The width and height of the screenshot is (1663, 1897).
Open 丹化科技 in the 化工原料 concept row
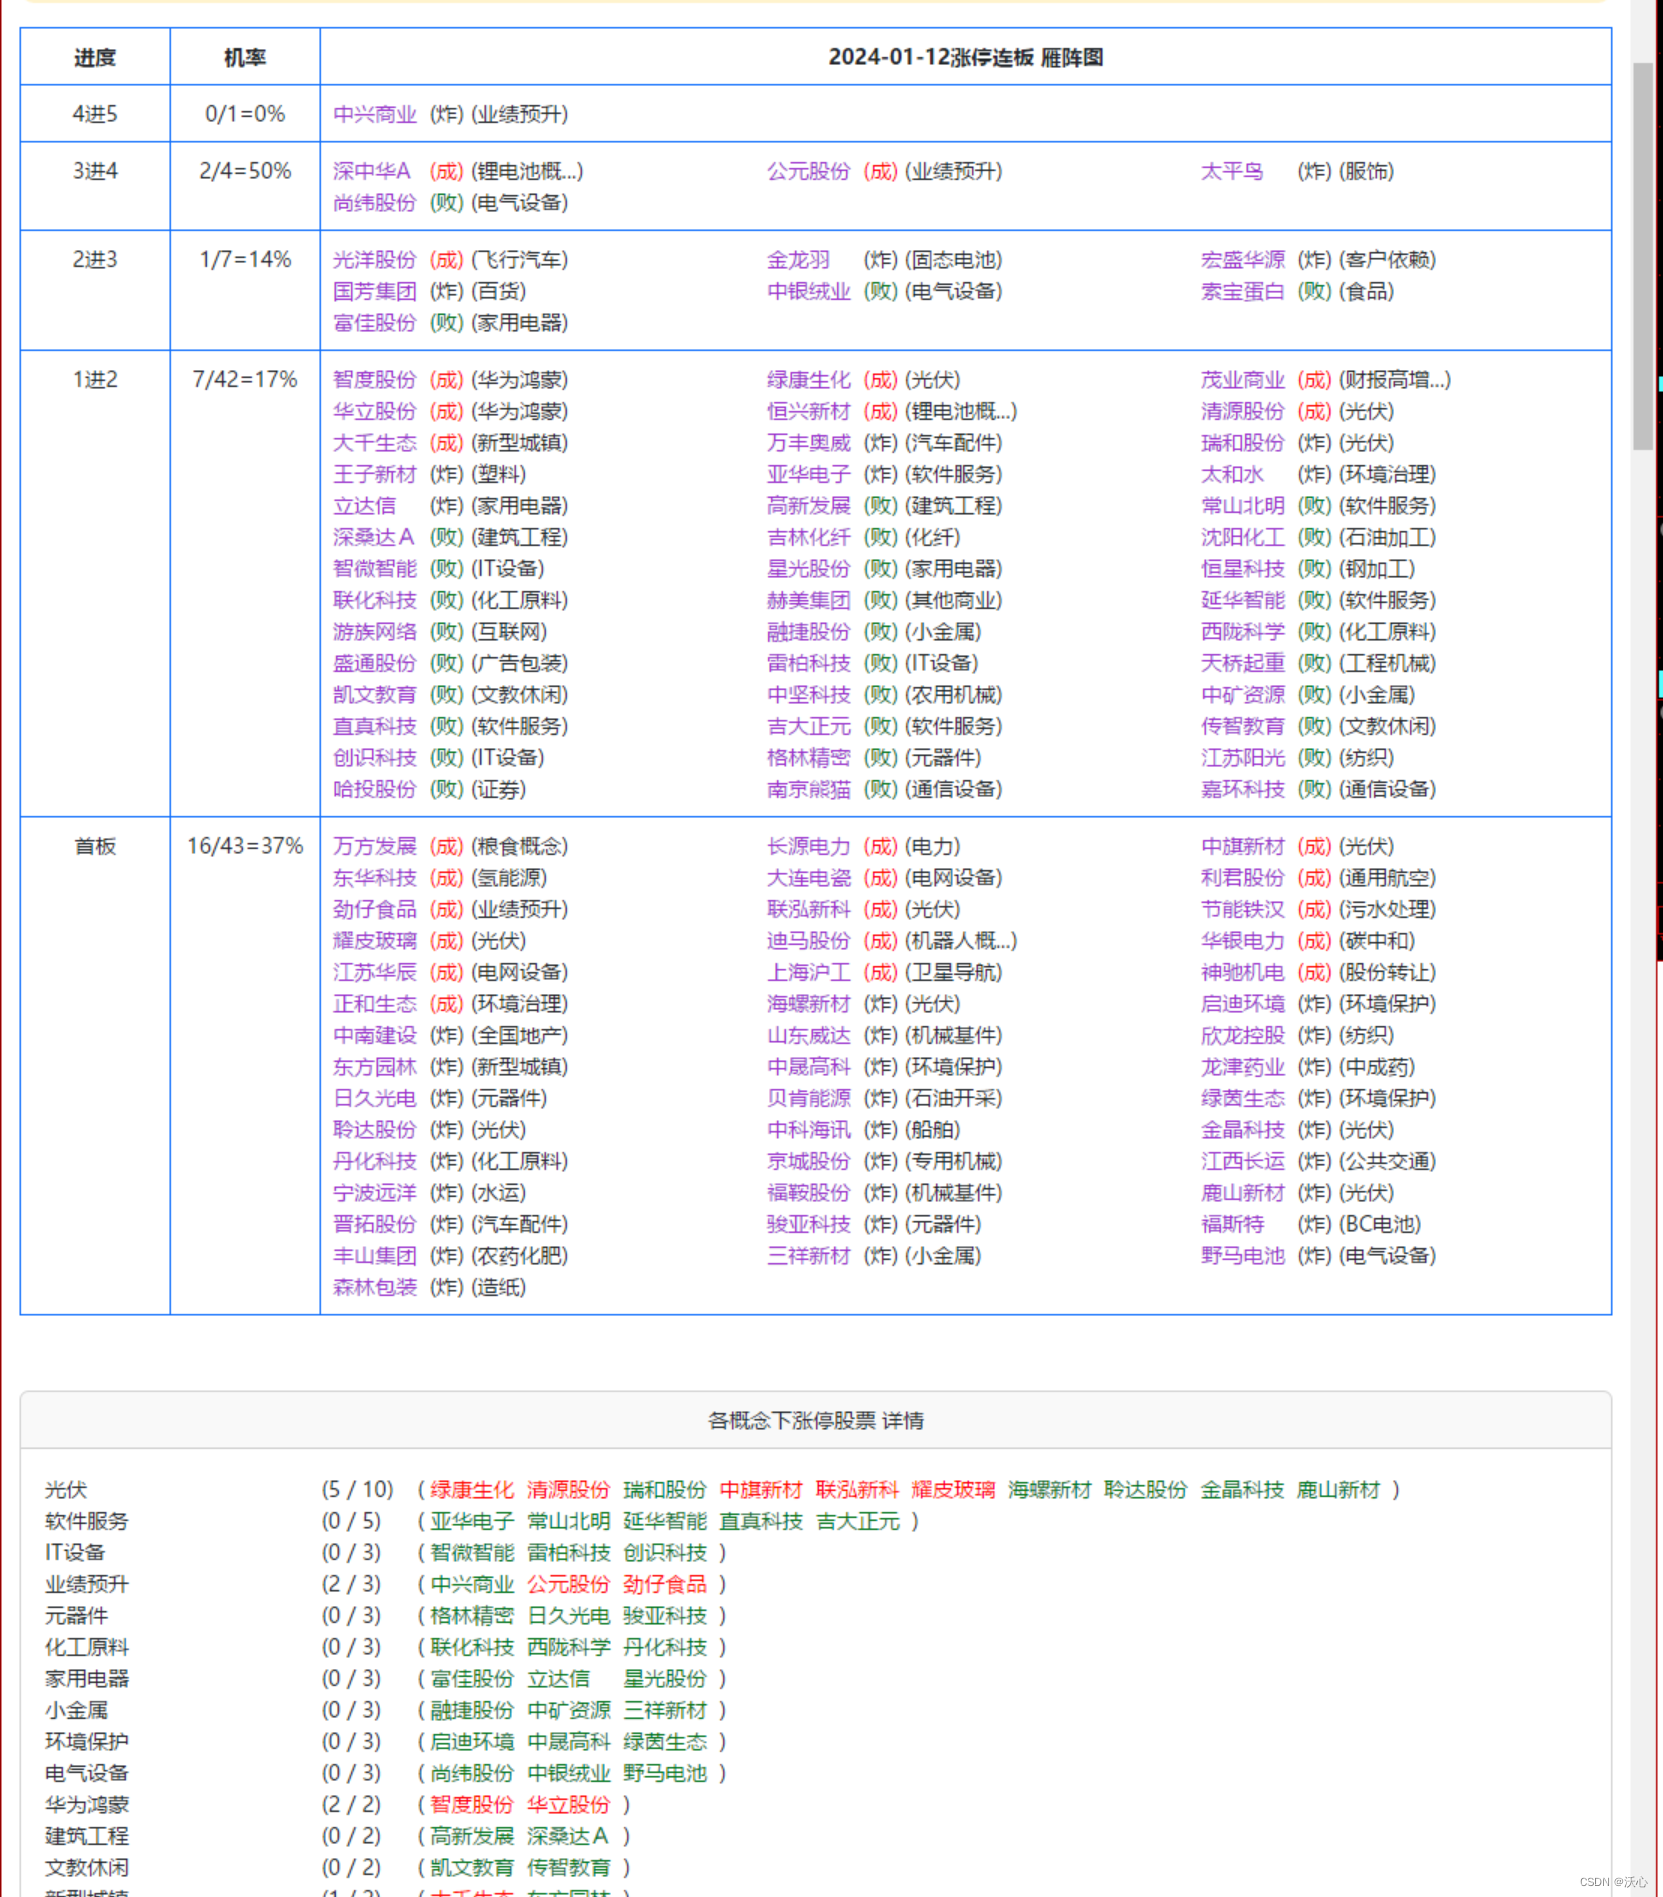pos(665,1647)
